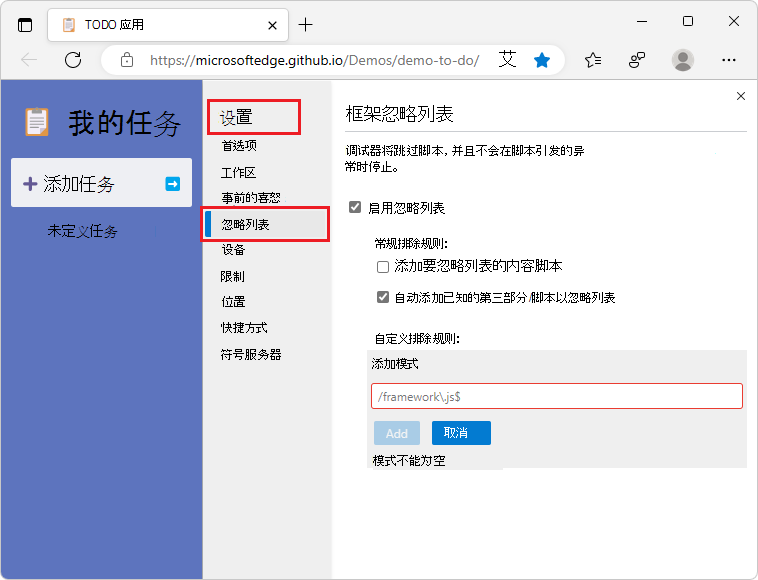Viewport: 758px width, 580px height.
Task: Go back using the browser back arrow
Action: [29, 60]
